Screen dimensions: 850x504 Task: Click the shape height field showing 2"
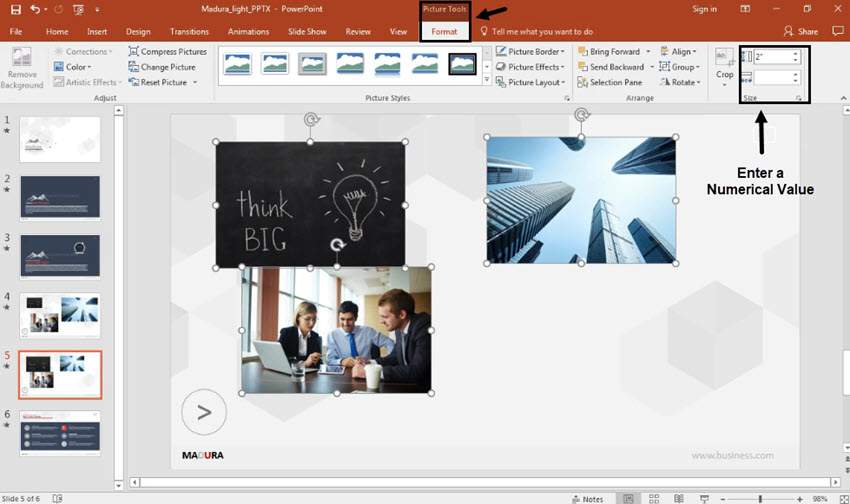[772, 56]
